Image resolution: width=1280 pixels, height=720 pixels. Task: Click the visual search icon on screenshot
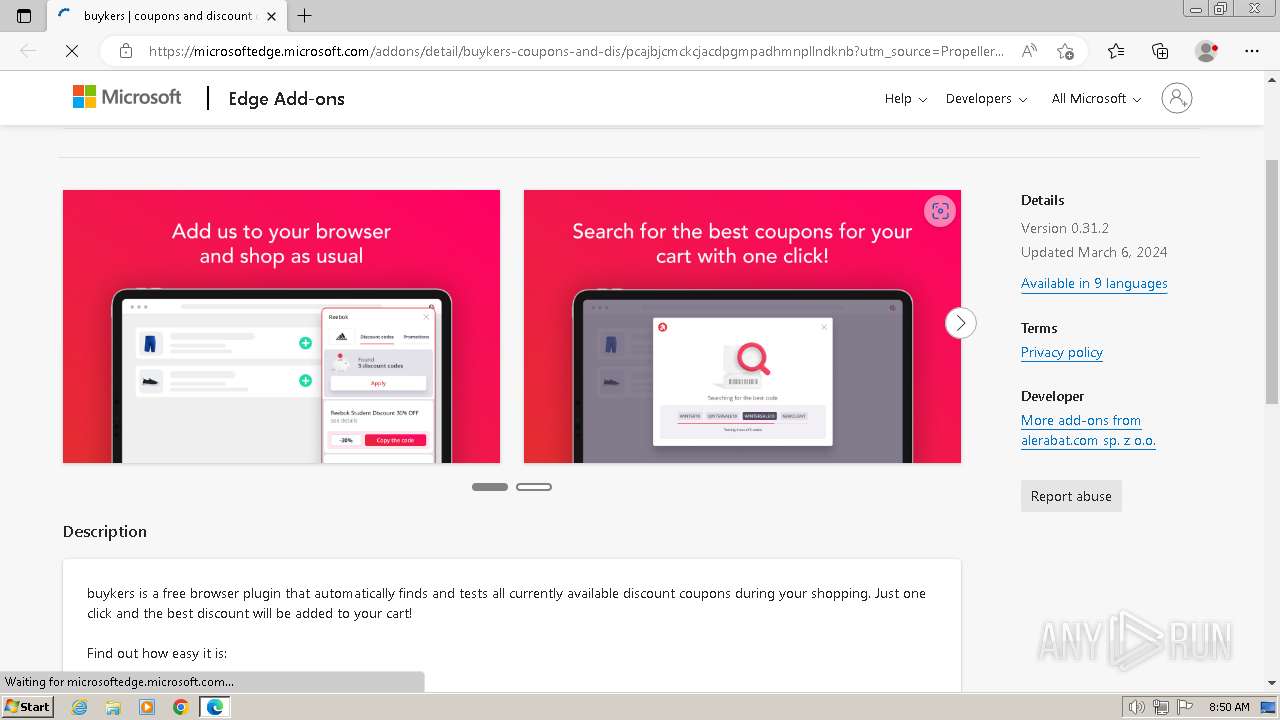pyautogui.click(x=939, y=211)
